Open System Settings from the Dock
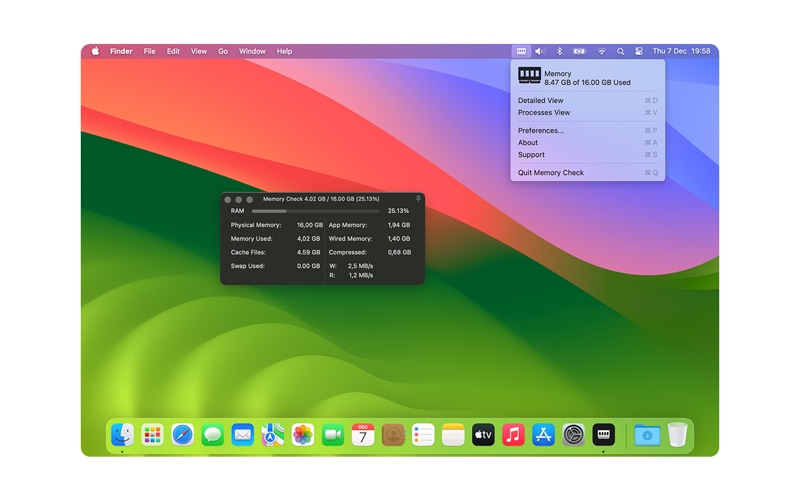Screen dimensions: 800x500 tap(573, 435)
